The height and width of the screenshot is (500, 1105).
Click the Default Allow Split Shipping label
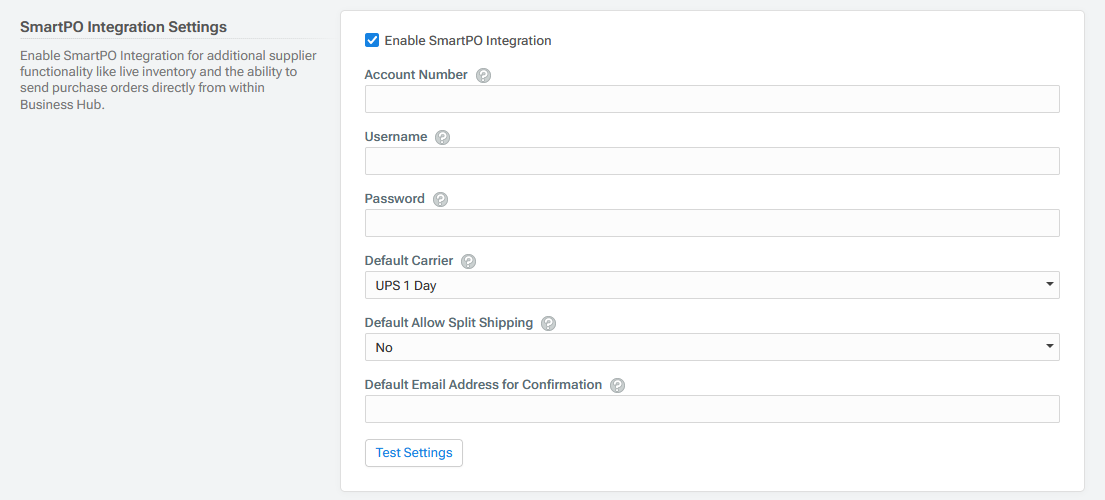pos(449,323)
